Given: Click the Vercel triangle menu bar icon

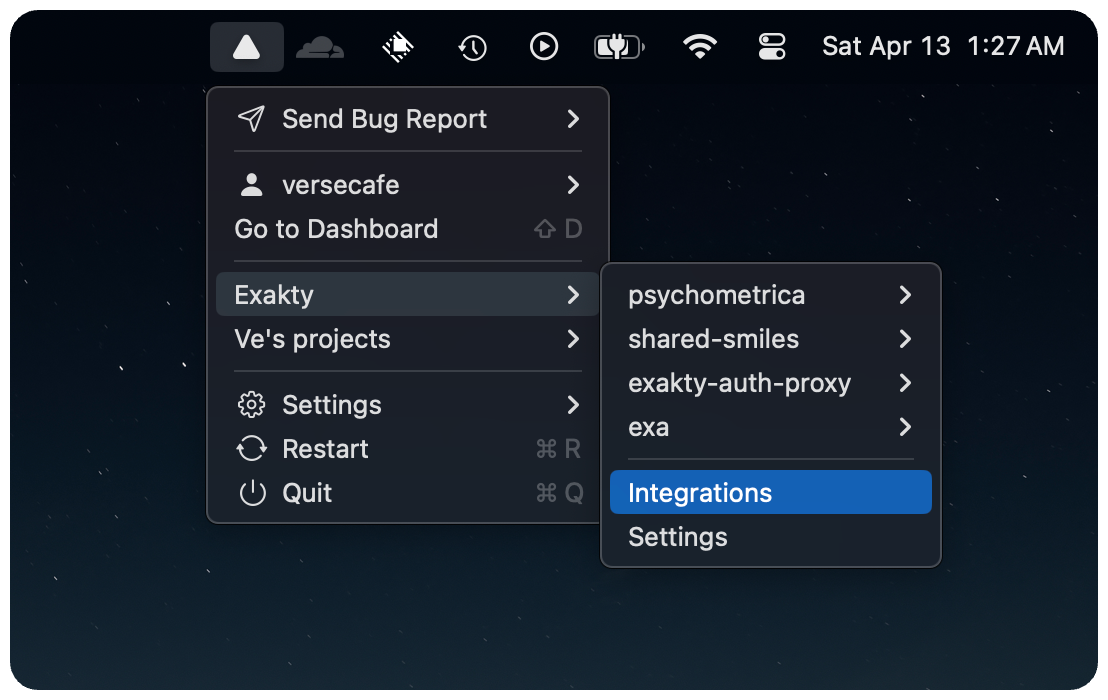Looking at the screenshot, I should (x=246, y=47).
